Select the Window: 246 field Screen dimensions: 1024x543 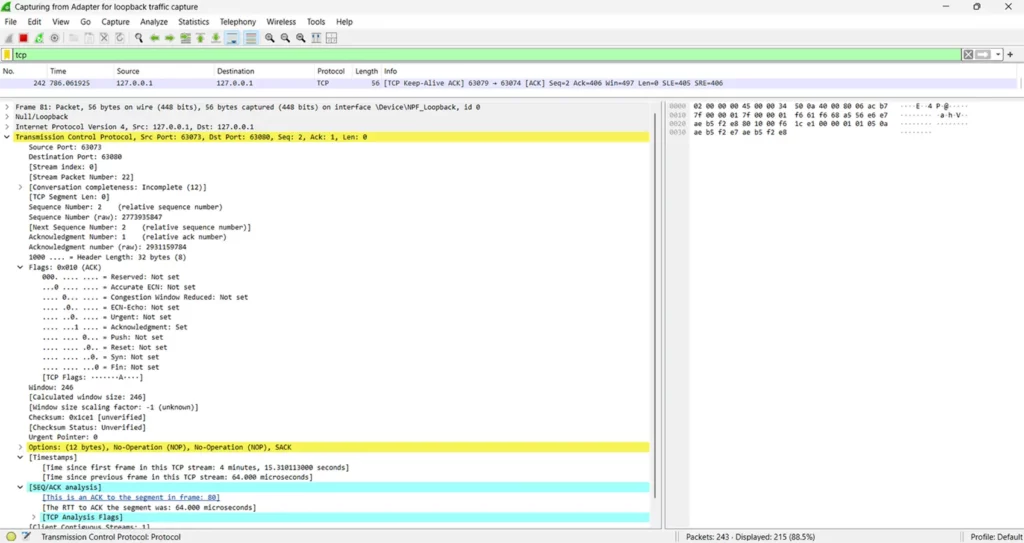51,387
